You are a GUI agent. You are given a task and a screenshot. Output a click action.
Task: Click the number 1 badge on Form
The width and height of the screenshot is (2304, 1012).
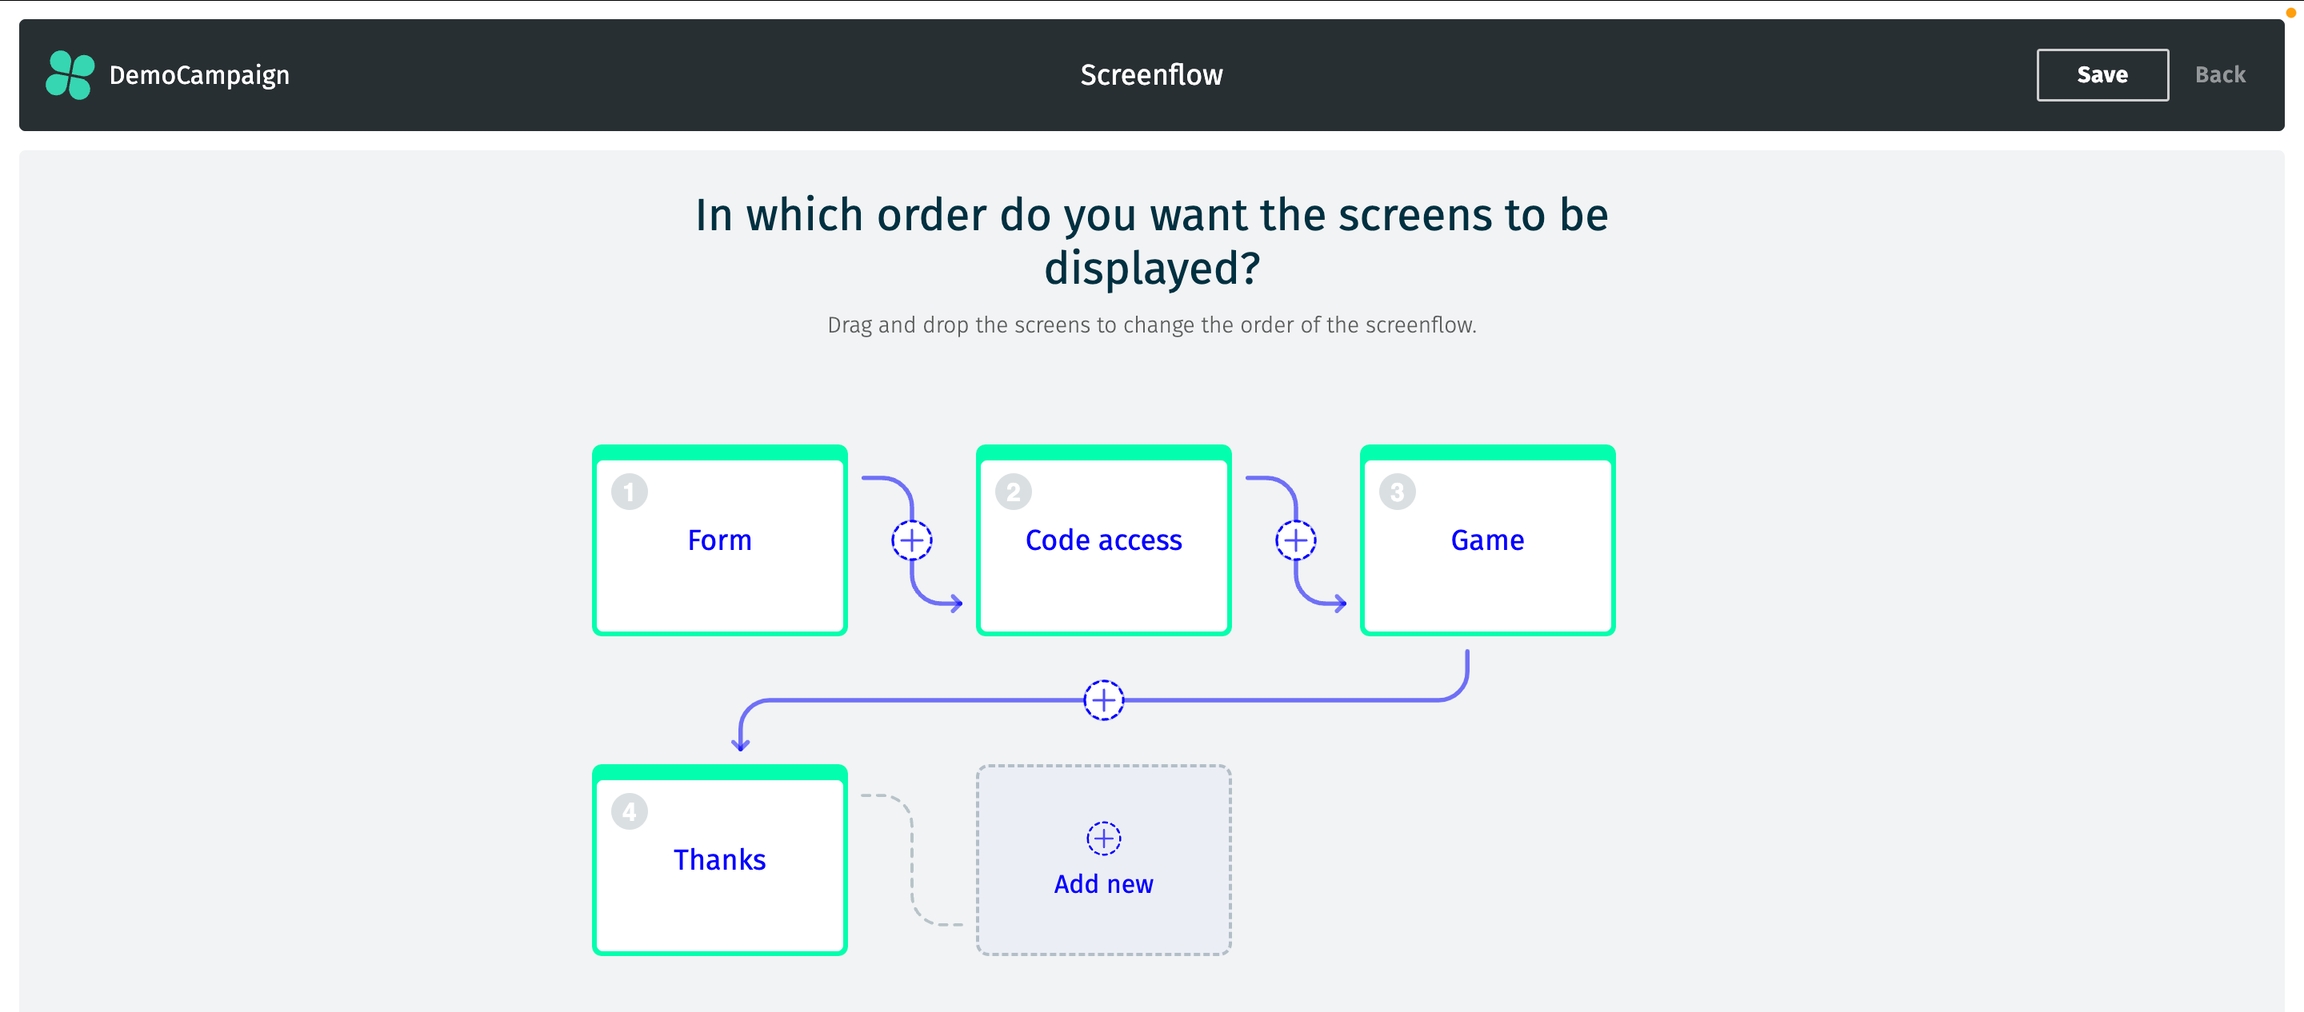coord(629,492)
